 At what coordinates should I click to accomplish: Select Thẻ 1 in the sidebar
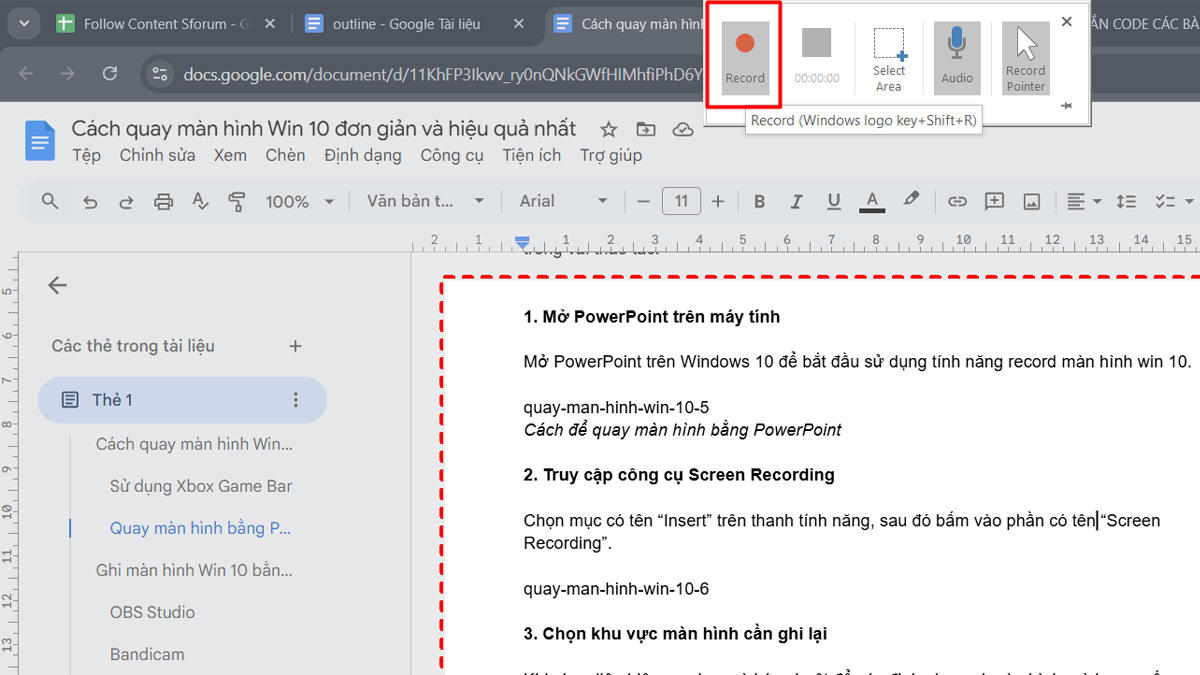pos(182,400)
